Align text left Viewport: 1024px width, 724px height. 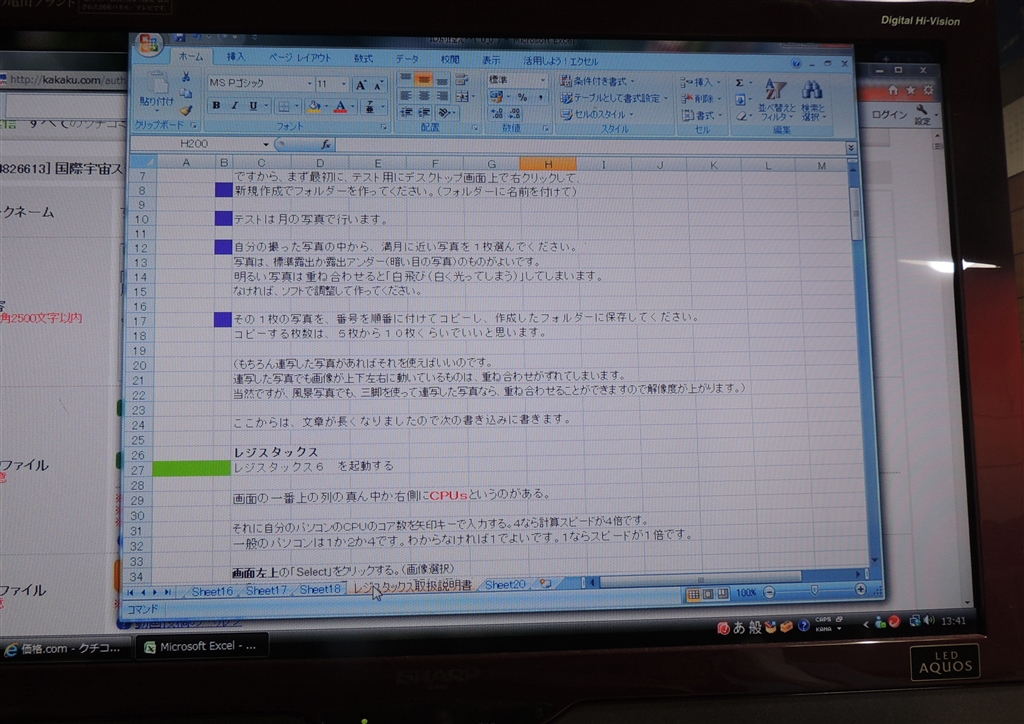point(406,96)
